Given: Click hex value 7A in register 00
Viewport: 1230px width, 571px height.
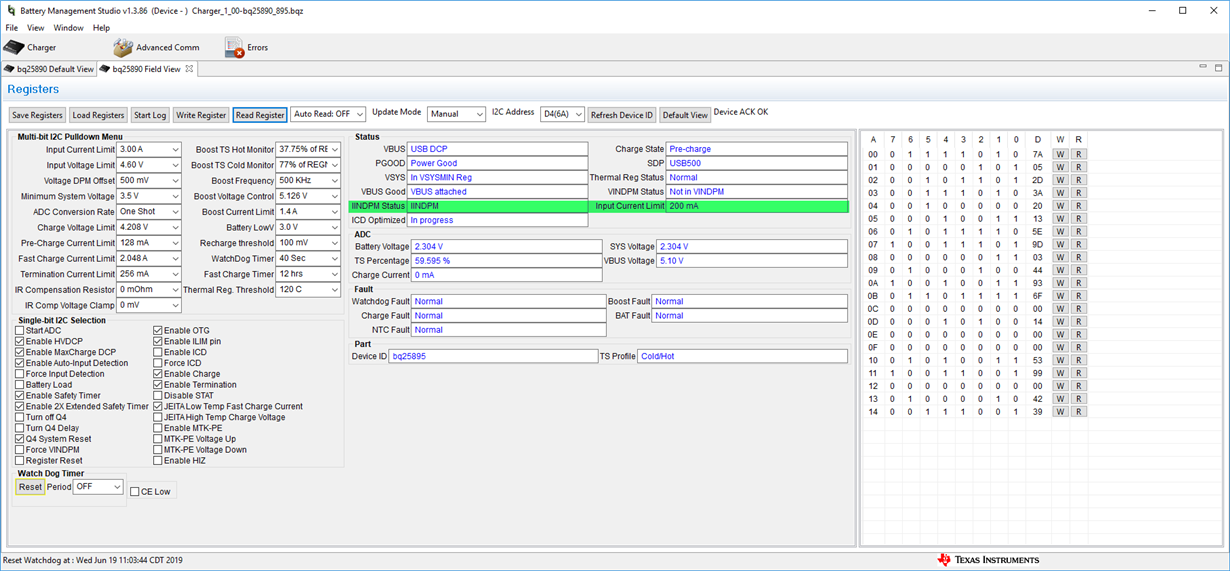Looking at the screenshot, I should coord(1038,154).
